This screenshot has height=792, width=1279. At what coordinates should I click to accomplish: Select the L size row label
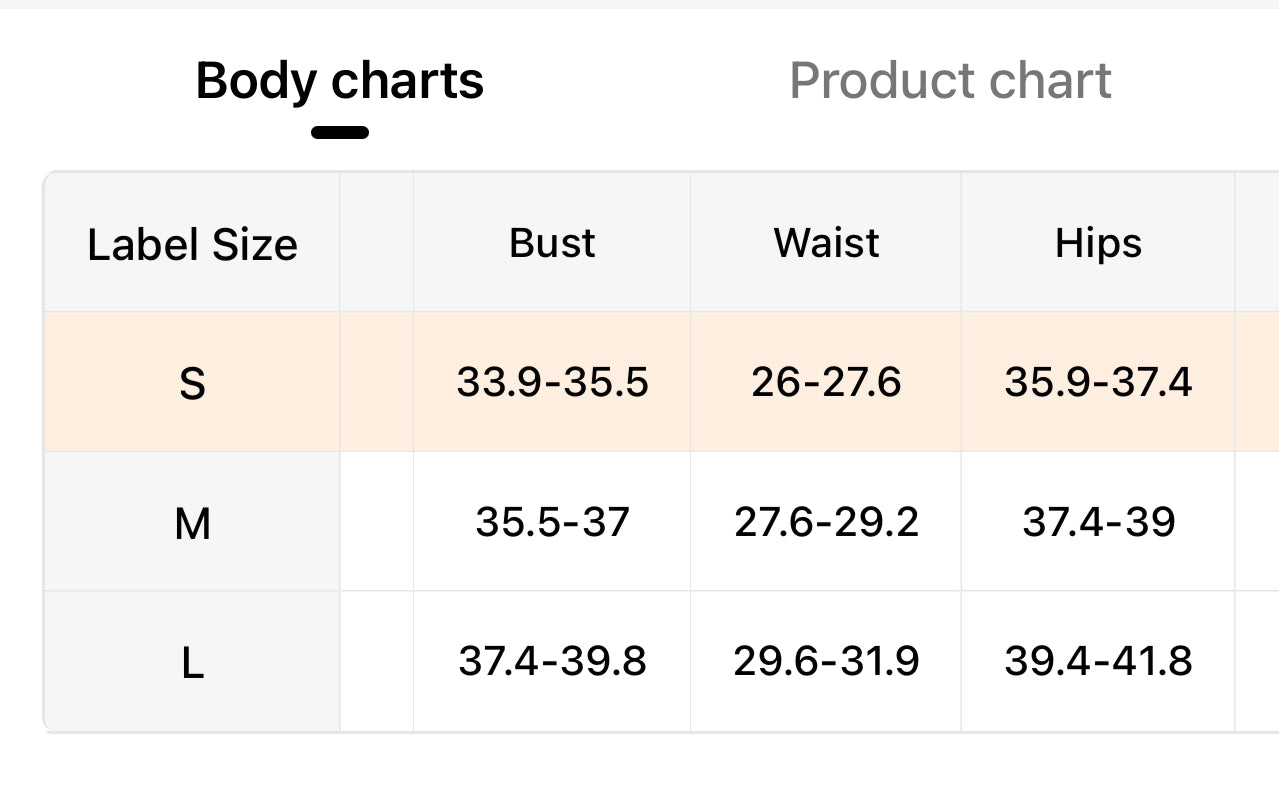pyautogui.click(x=192, y=662)
